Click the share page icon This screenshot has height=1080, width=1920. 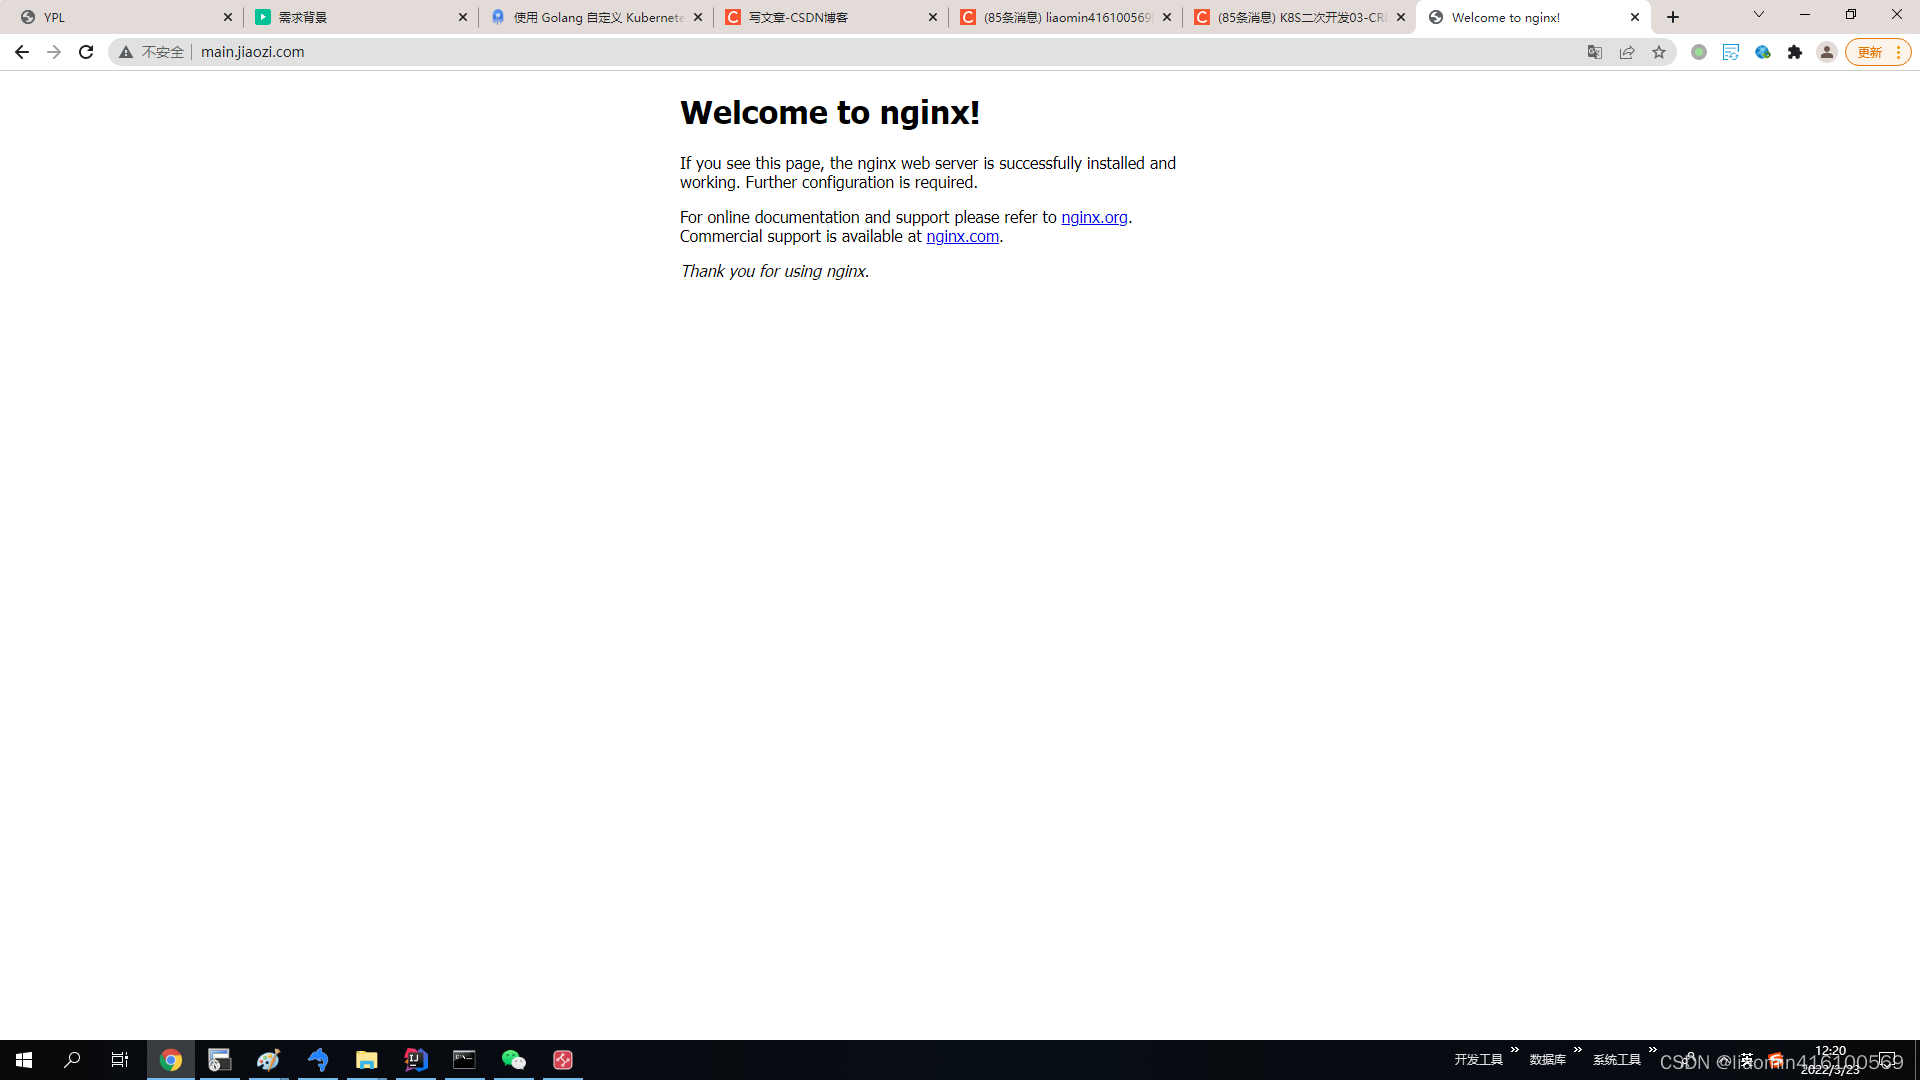click(x=1627, y=52)
